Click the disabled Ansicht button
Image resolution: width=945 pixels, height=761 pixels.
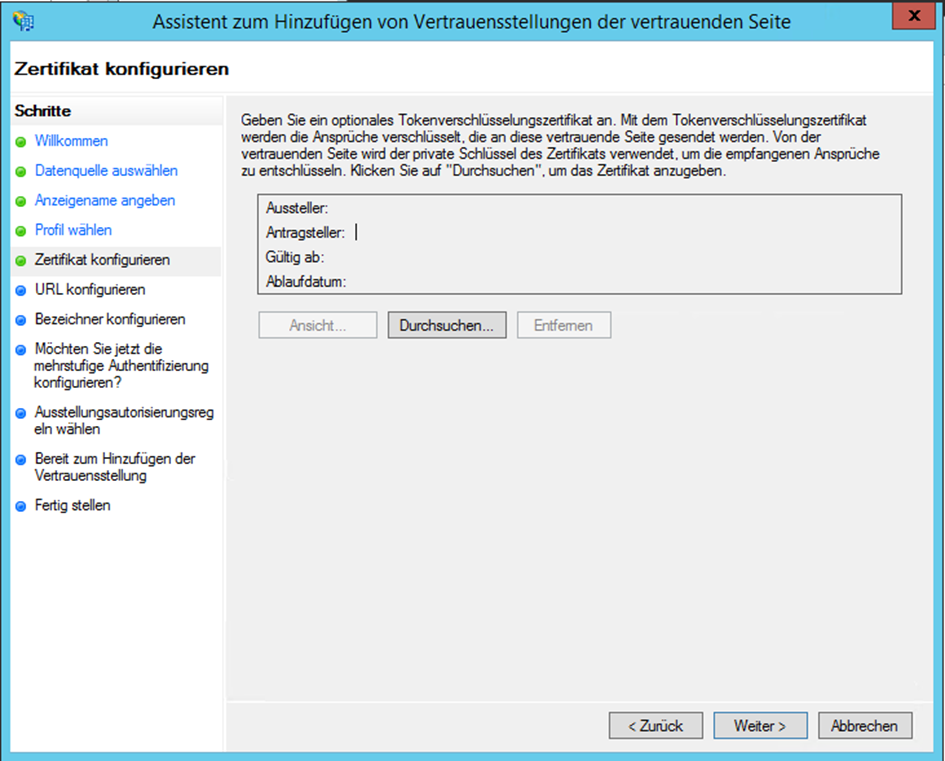point(317,324)
